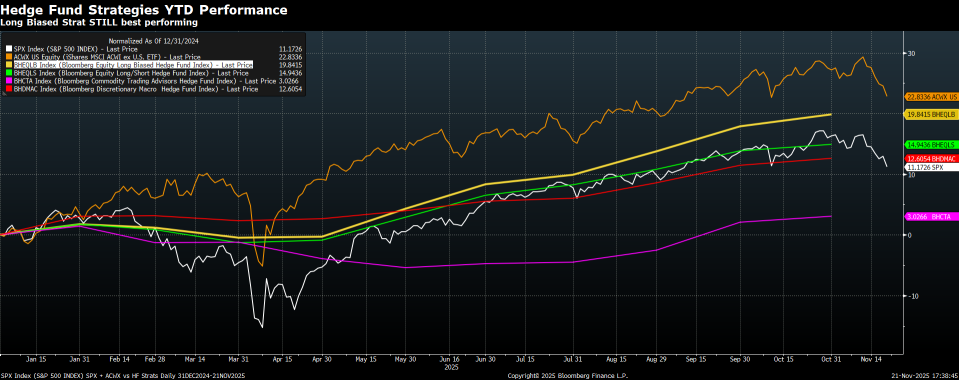Click the 'Feb 14' date label

point(119,359)
